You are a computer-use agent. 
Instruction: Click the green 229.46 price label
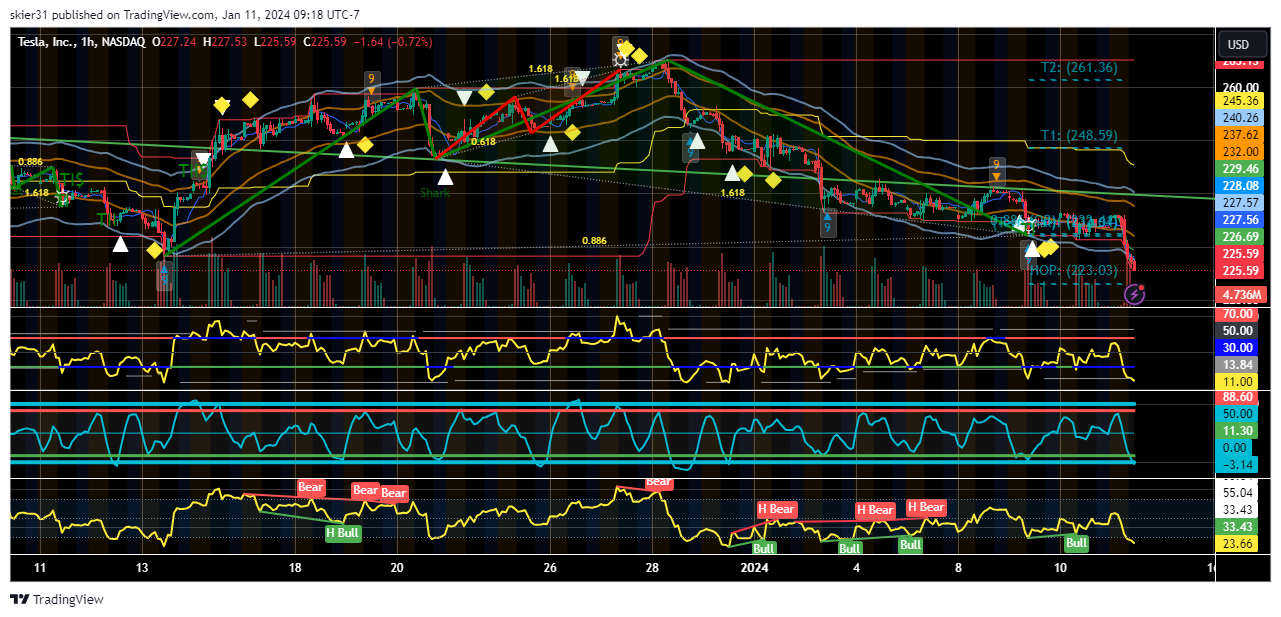pos(1240,169)
